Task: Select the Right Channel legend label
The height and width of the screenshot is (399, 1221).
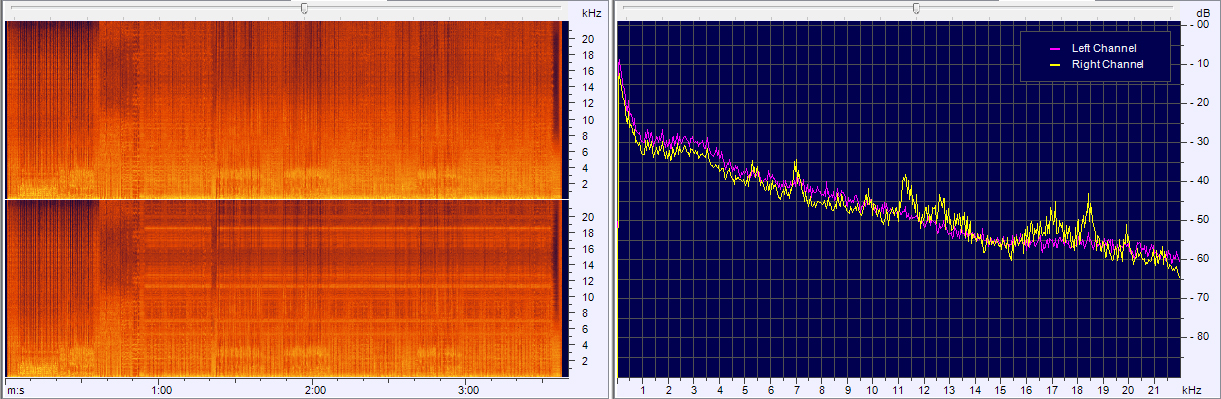Action: click(x=1107, y=64)
